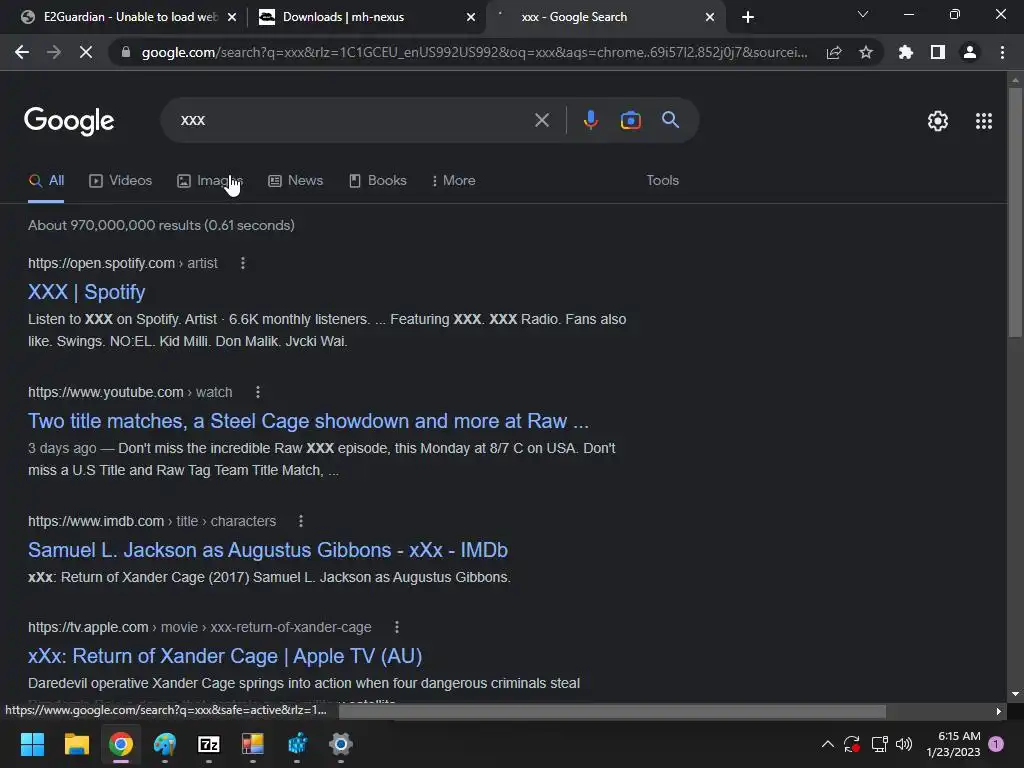Click the open.spotify.com URL breadcrumb
Image resolution: width=1024 pixels, height=768 pixels.
(x=123, y=263)
